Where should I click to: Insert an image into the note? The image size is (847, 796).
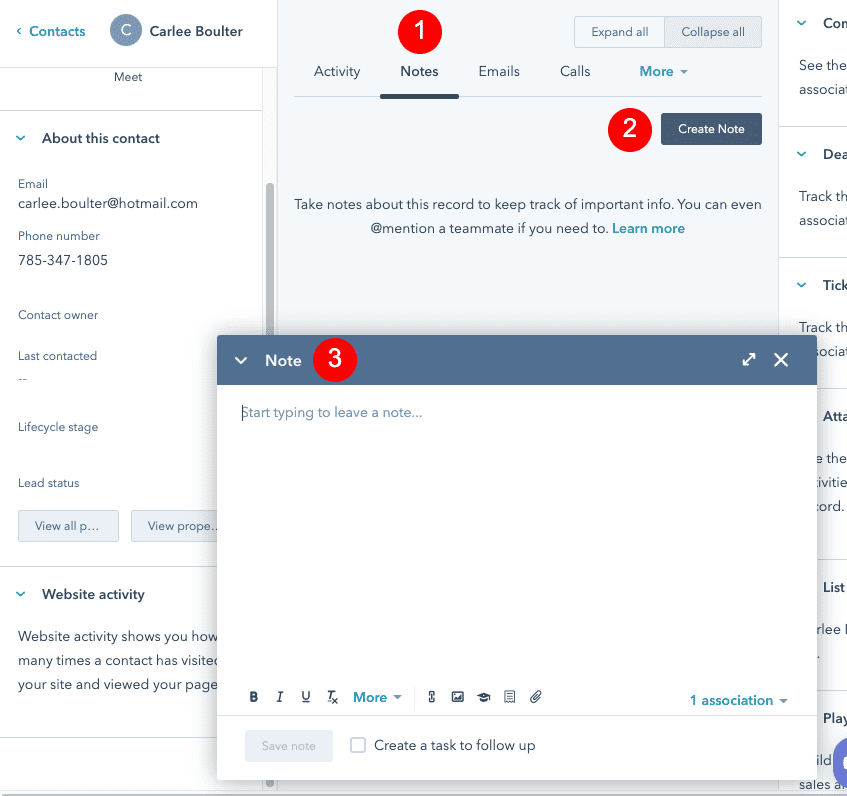(x=457, y=697)
